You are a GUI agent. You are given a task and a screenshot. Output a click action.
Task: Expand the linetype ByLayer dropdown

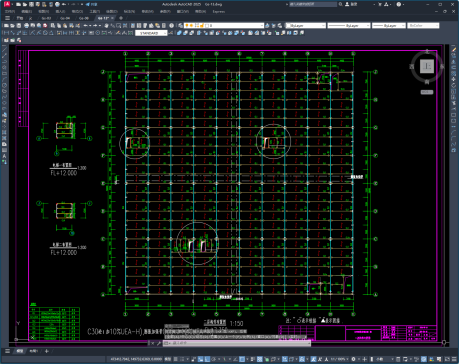point(368,25)
